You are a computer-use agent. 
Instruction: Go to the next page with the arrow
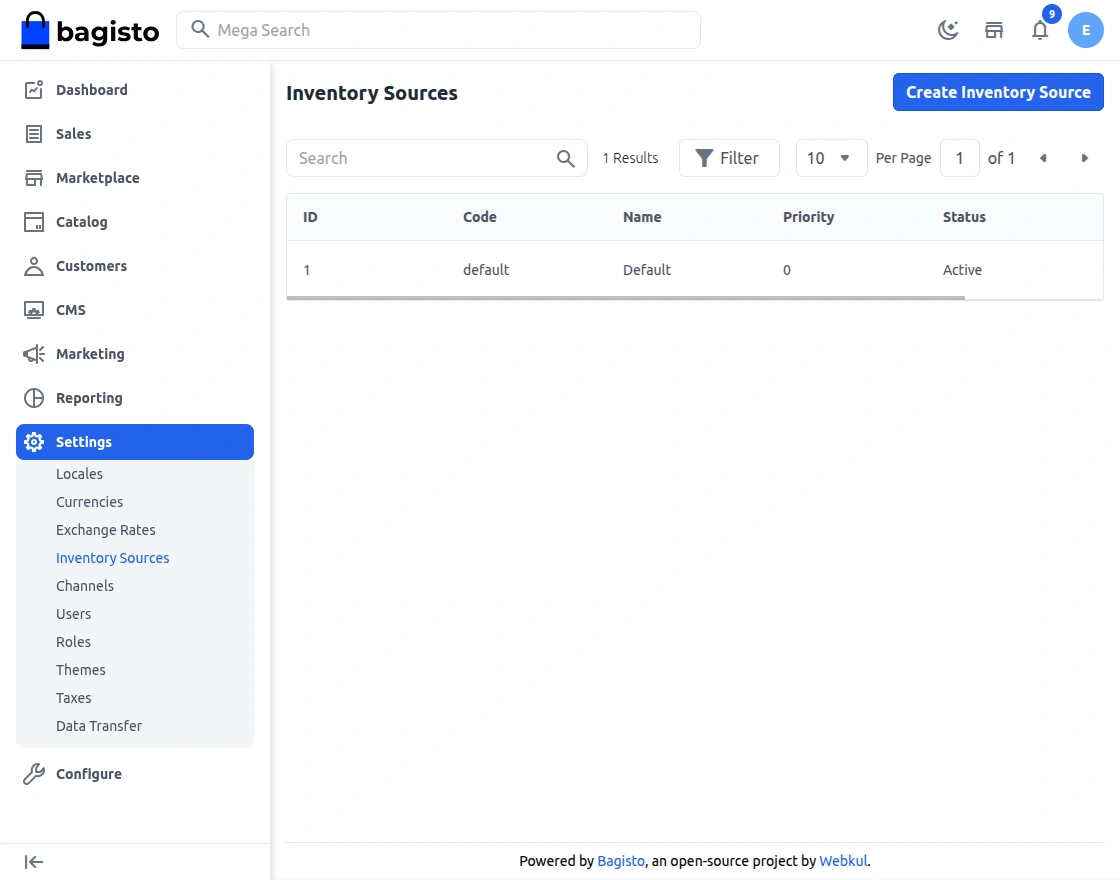tap(1085, 158)
